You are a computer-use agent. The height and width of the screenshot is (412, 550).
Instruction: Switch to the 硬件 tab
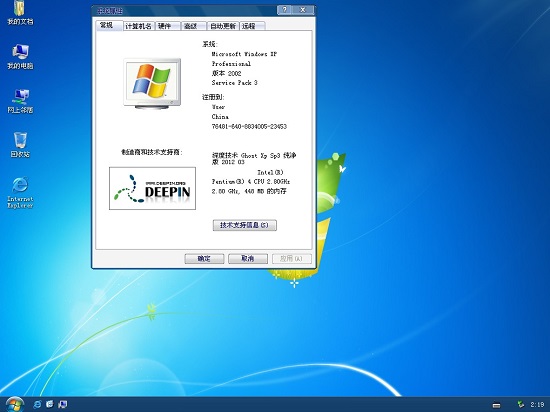[x=167, y=26]
